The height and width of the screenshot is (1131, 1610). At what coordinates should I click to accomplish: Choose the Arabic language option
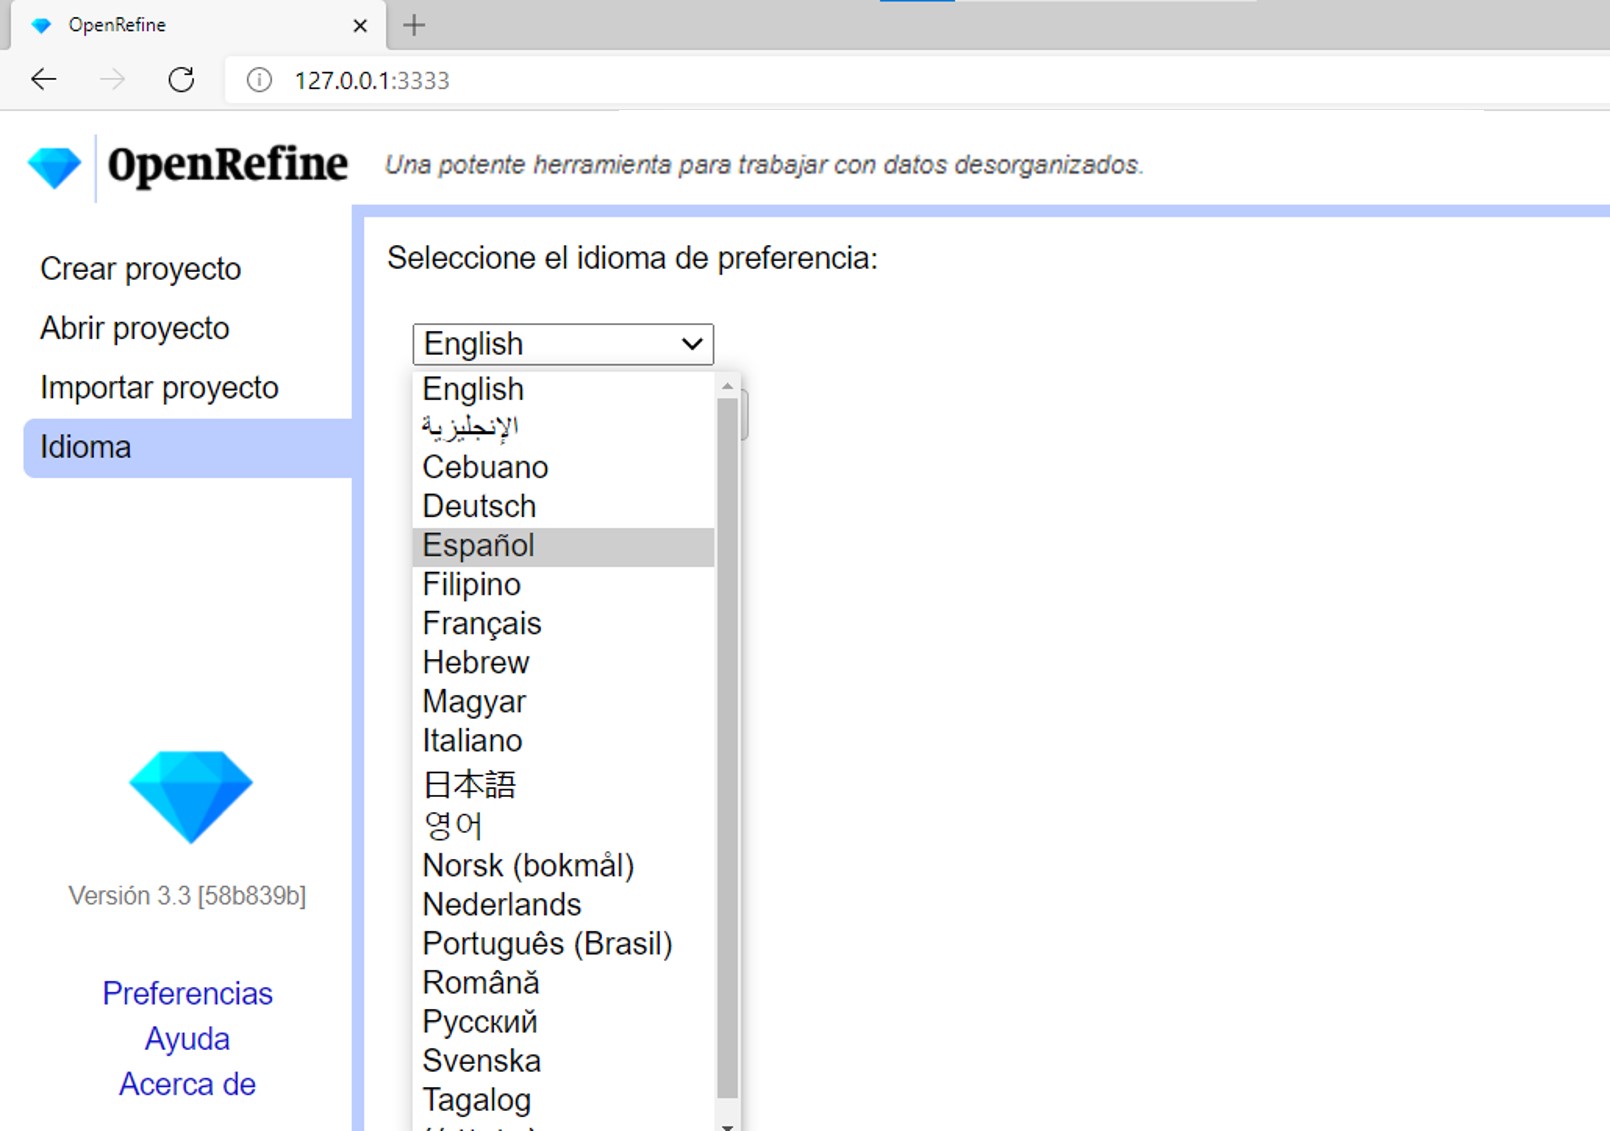click(x=564, y=428)
